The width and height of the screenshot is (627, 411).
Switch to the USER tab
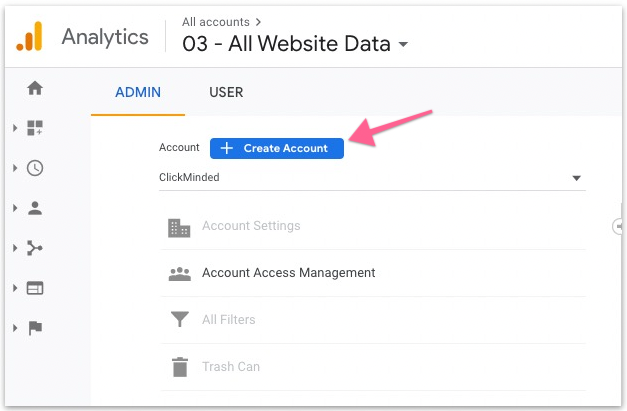click(x=226, y=93)
